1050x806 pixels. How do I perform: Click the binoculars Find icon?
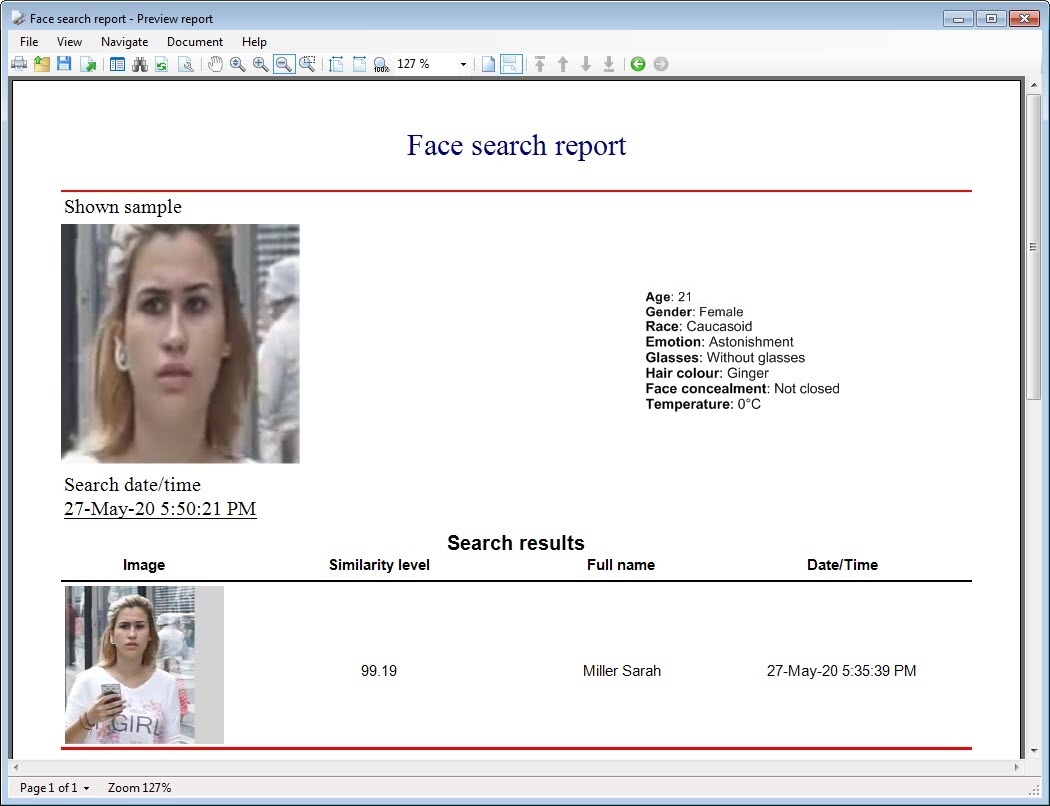click(139, 64)
